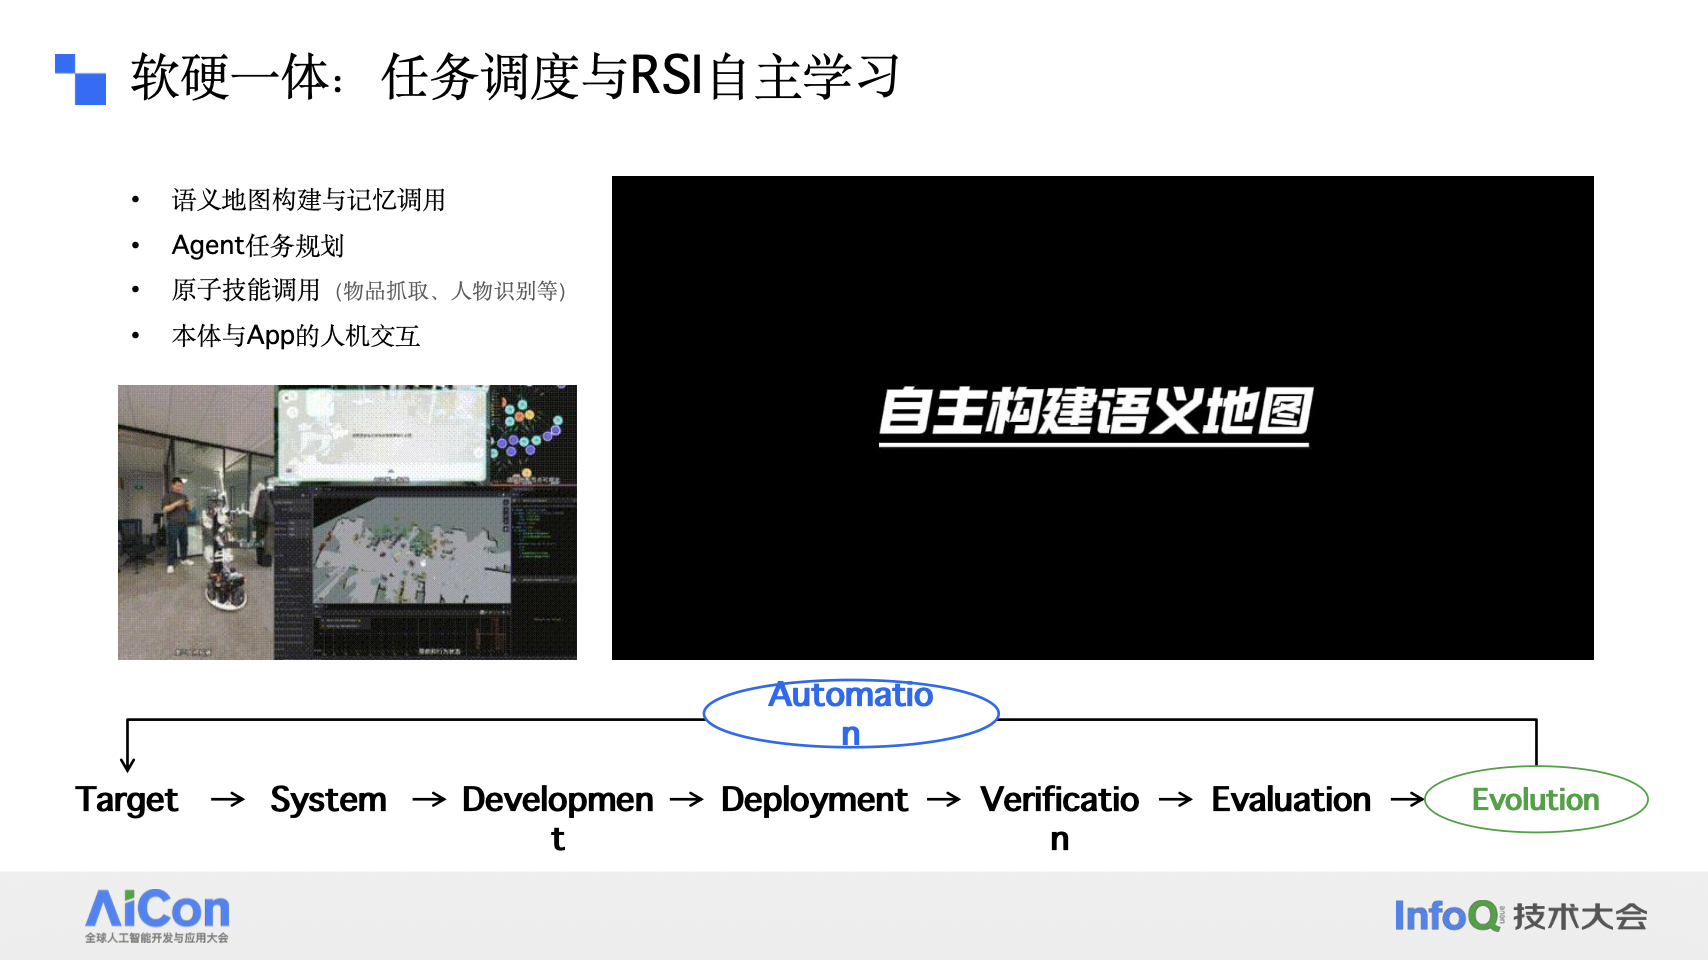Select bullet 语义地图构建与记忆调用
The width and height of the screenshot is (1708, 960).
click(x=308, y=200)
